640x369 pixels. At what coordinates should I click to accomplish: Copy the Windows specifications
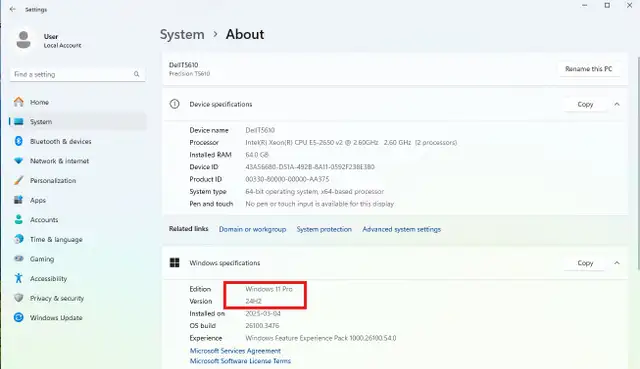[x=585, y=263]
